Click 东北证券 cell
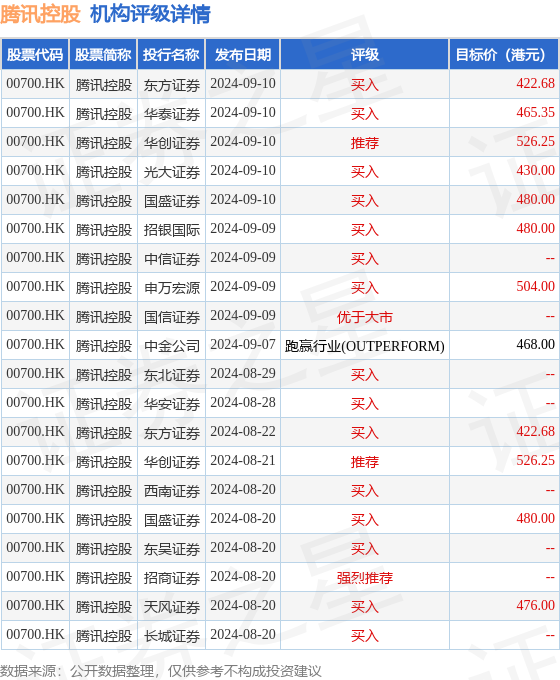The height and width of the screenshot is (680, 560). (172, 375)
